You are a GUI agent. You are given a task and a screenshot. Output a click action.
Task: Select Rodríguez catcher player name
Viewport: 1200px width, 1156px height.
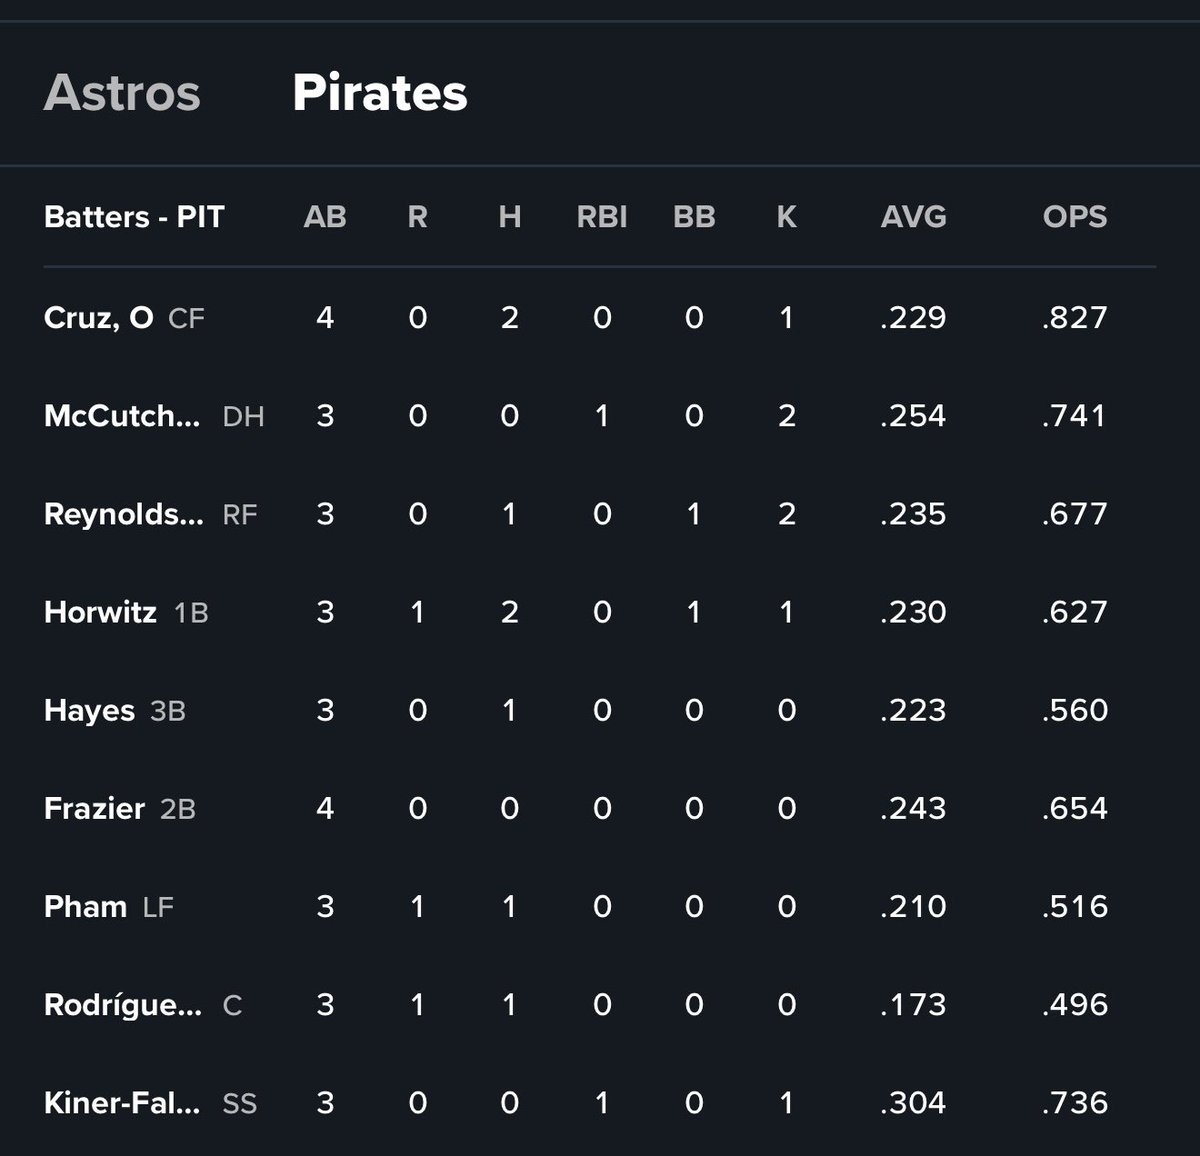(x=123, y=1005)
